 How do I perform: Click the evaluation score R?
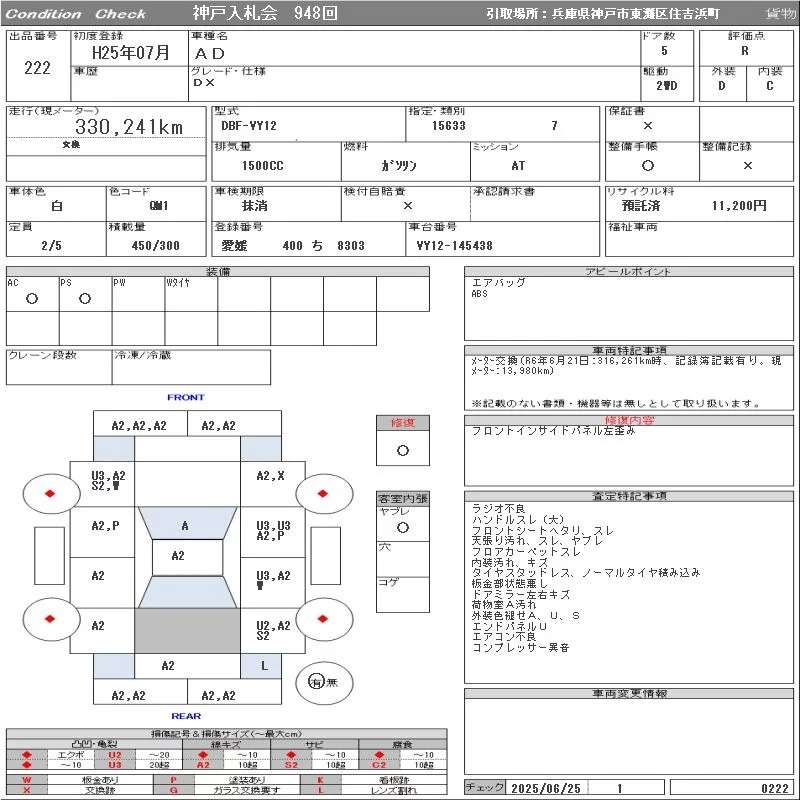click(x=745, y=51)
